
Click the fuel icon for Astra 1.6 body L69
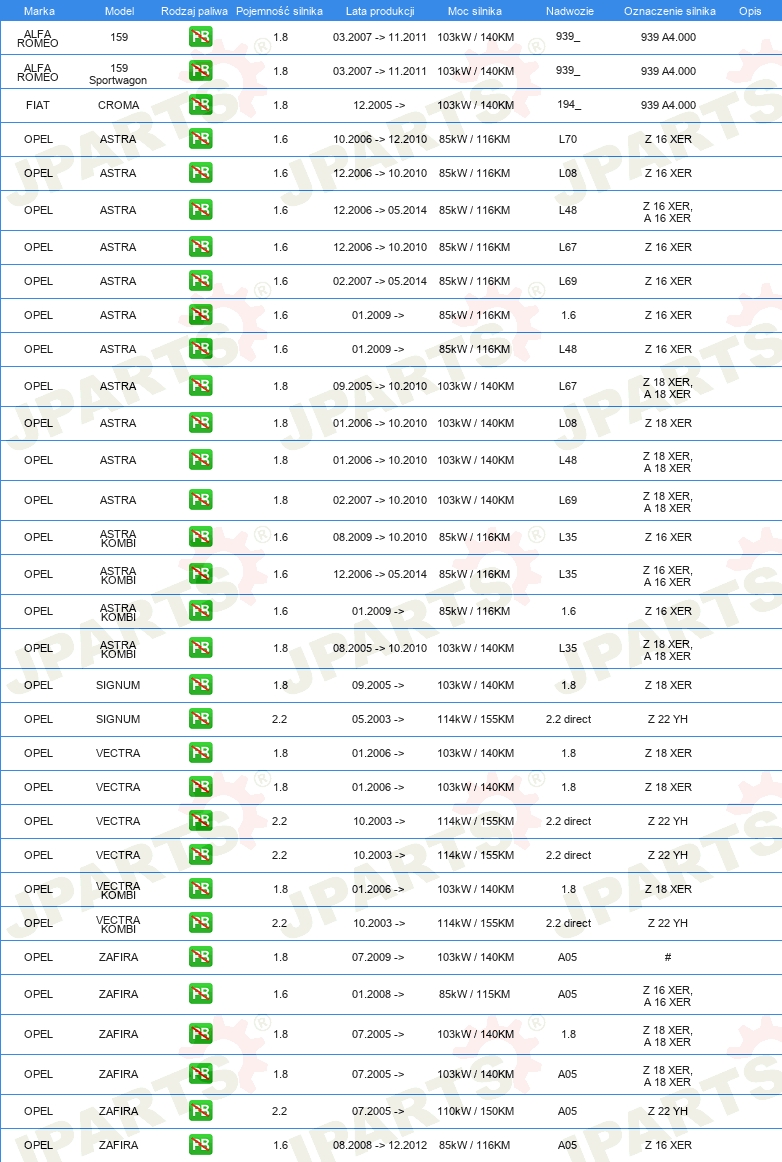pyautogui.click(x=200, y=282)
